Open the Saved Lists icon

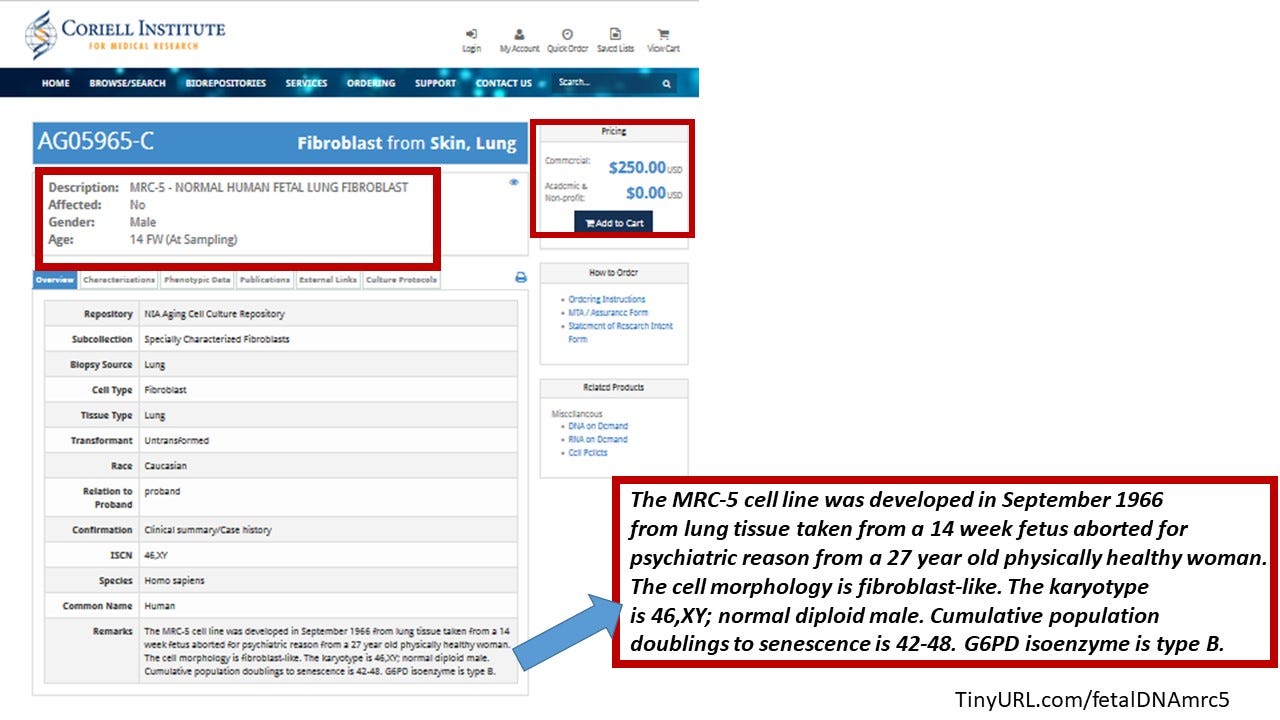[615, 40]
